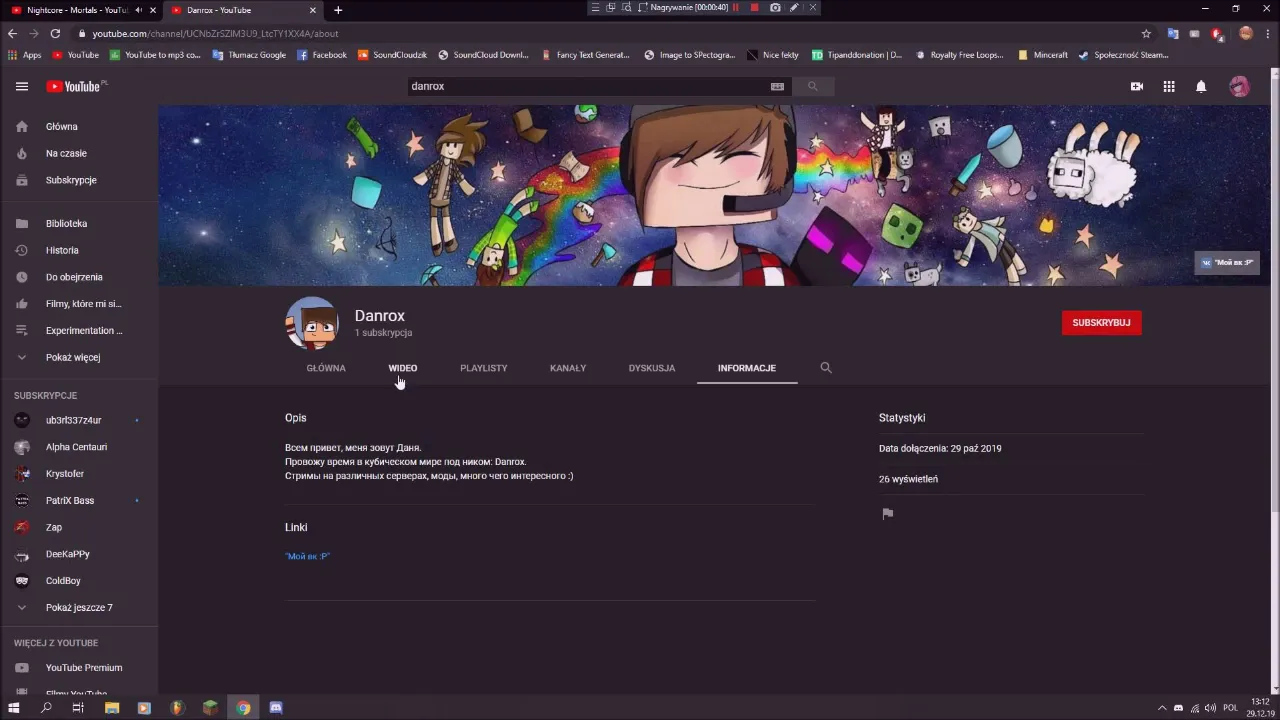Open the SoundCloudzik bookmark
This screenshot has height=720, width=1280.
pyautogui.click(x=392, y=55)
